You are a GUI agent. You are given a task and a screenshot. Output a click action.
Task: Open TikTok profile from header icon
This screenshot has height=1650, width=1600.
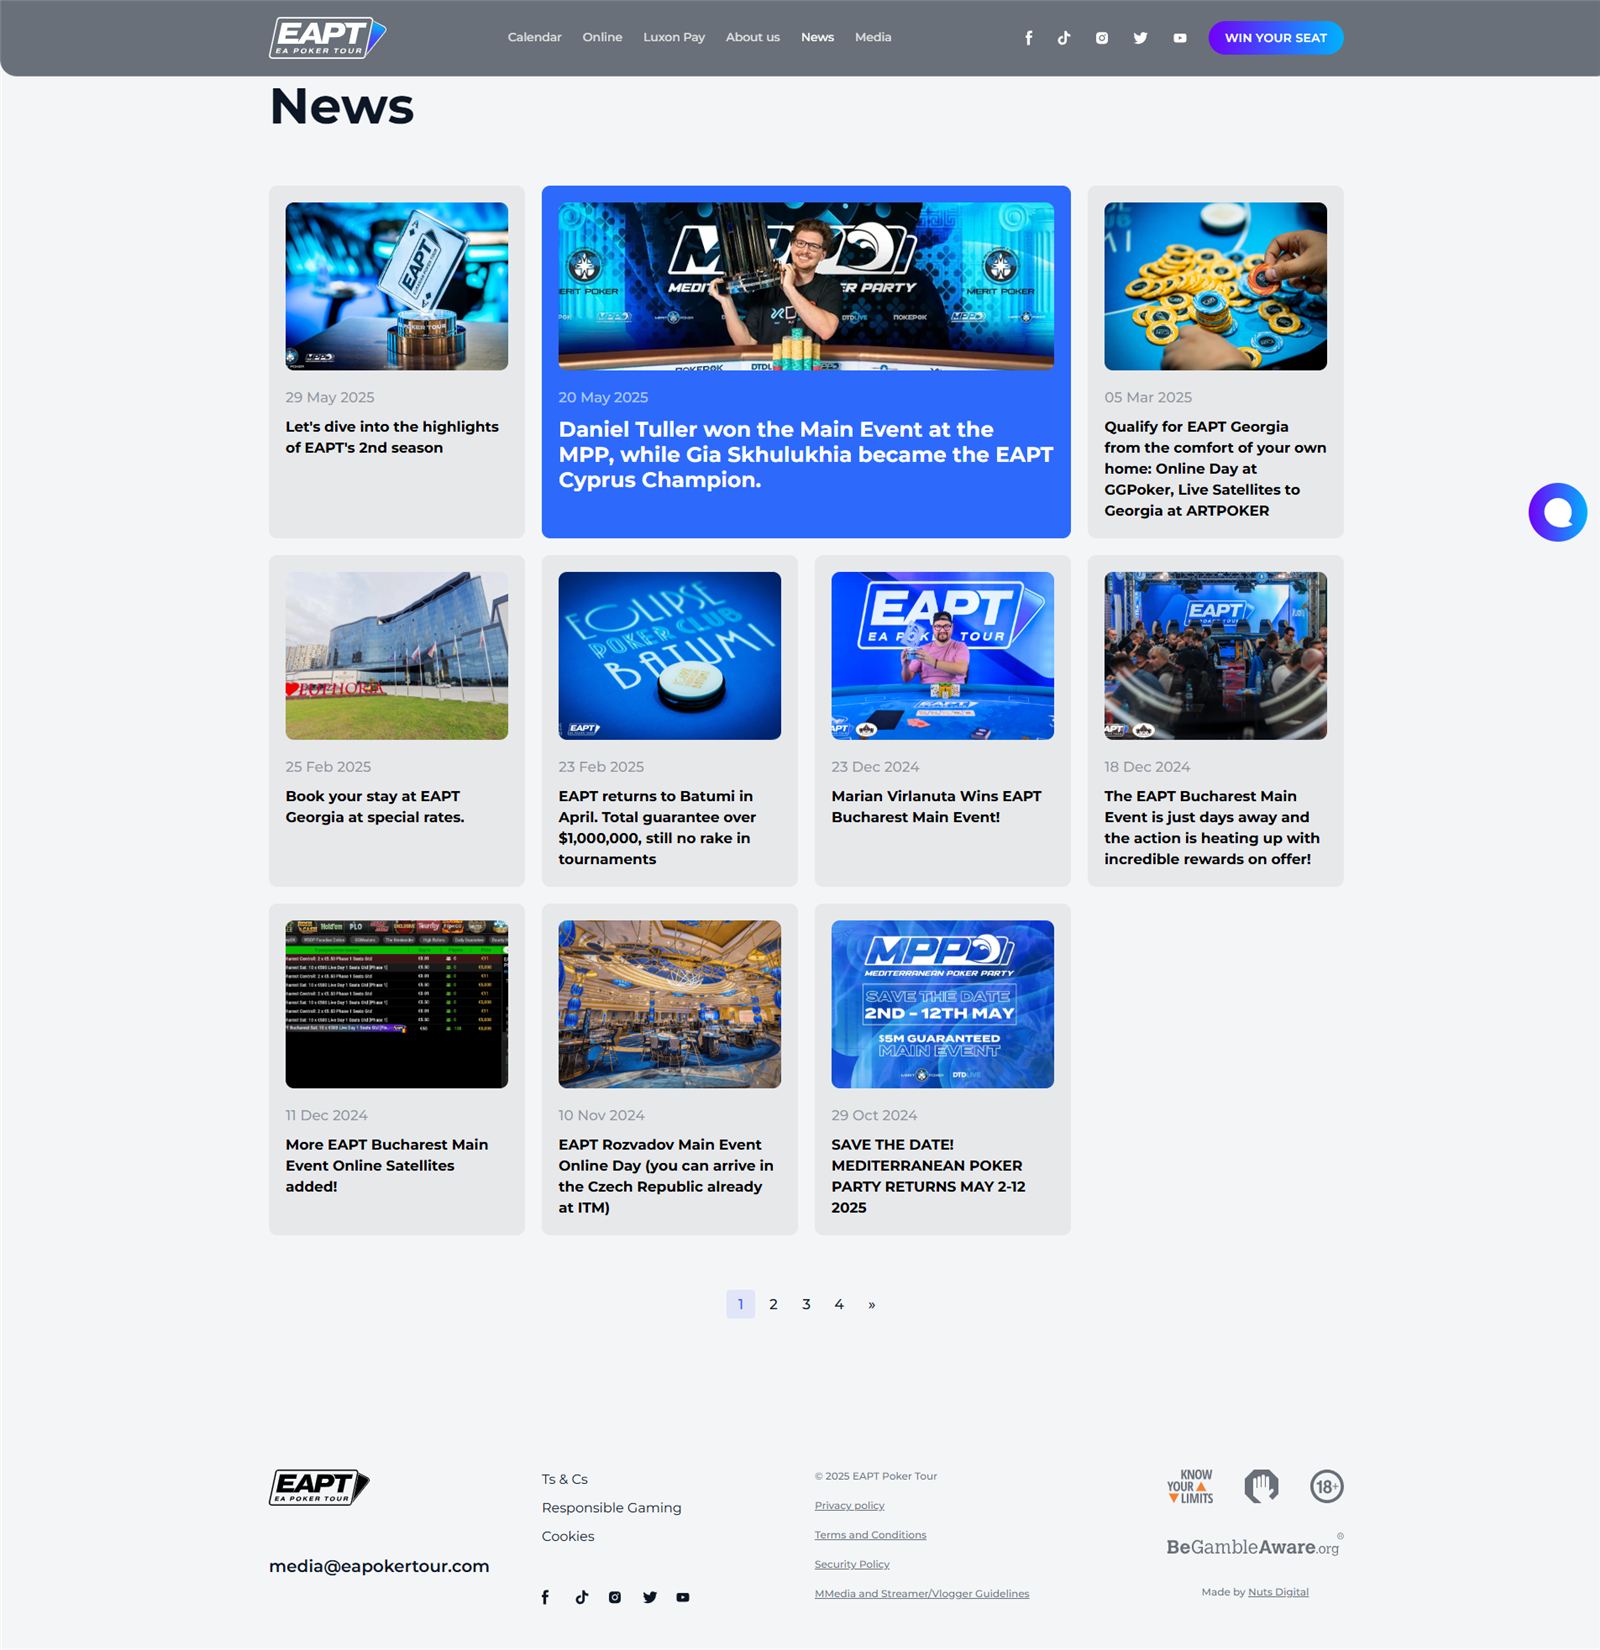[x=1064, y=38]
